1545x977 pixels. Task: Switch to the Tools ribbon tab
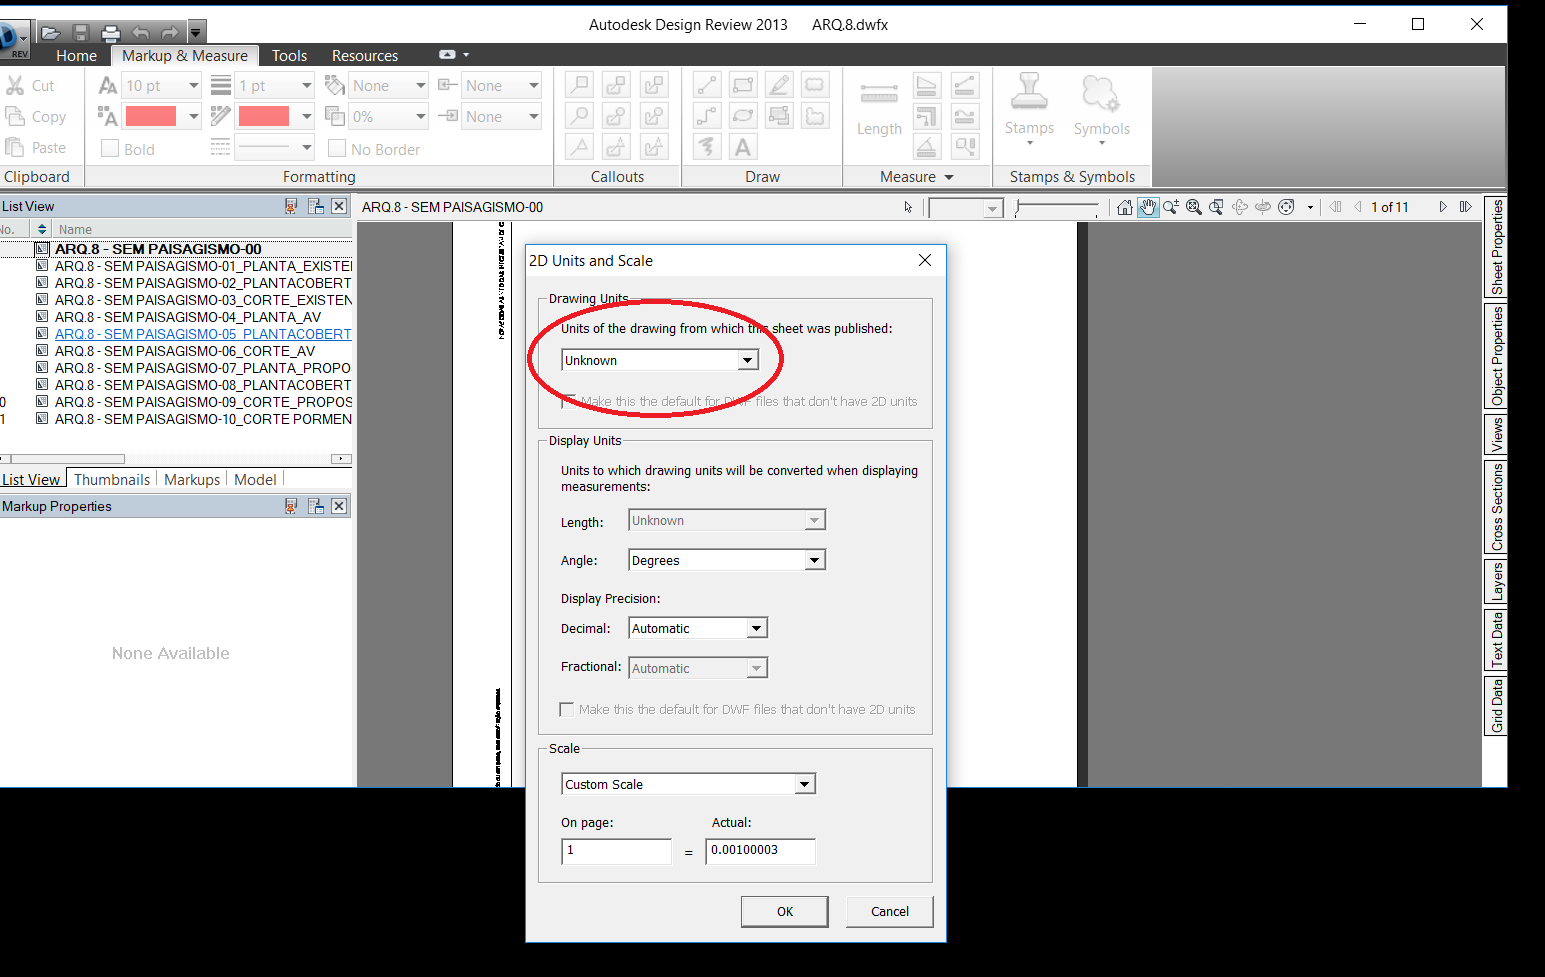[289, 55]
